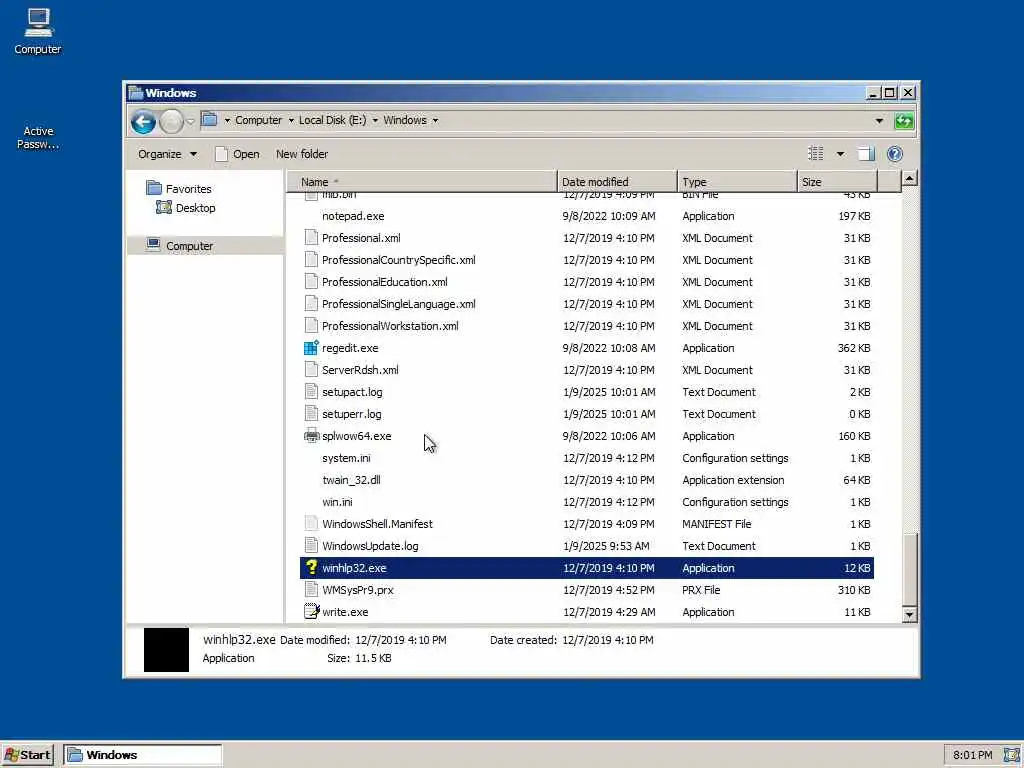
Task: Sort by the Type column header
Action: tap(737, 182)
